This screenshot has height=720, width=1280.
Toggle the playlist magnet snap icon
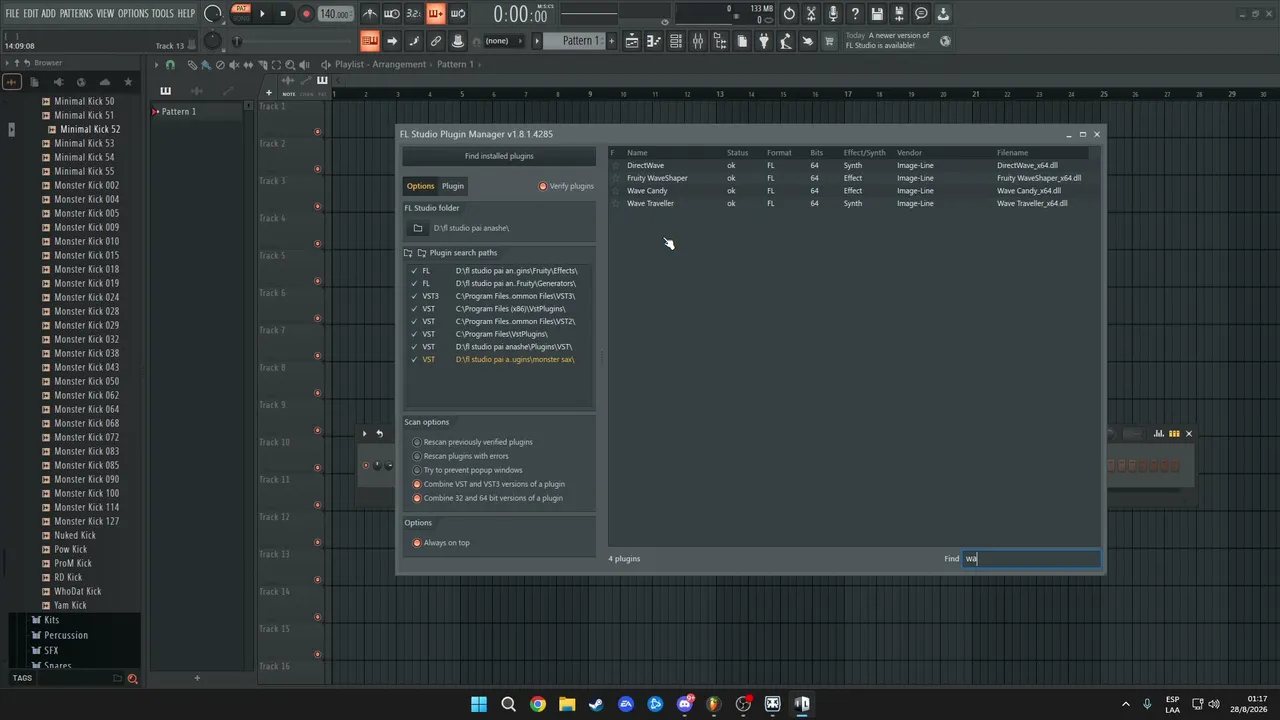pyautogui.click(x=170, y=64)
